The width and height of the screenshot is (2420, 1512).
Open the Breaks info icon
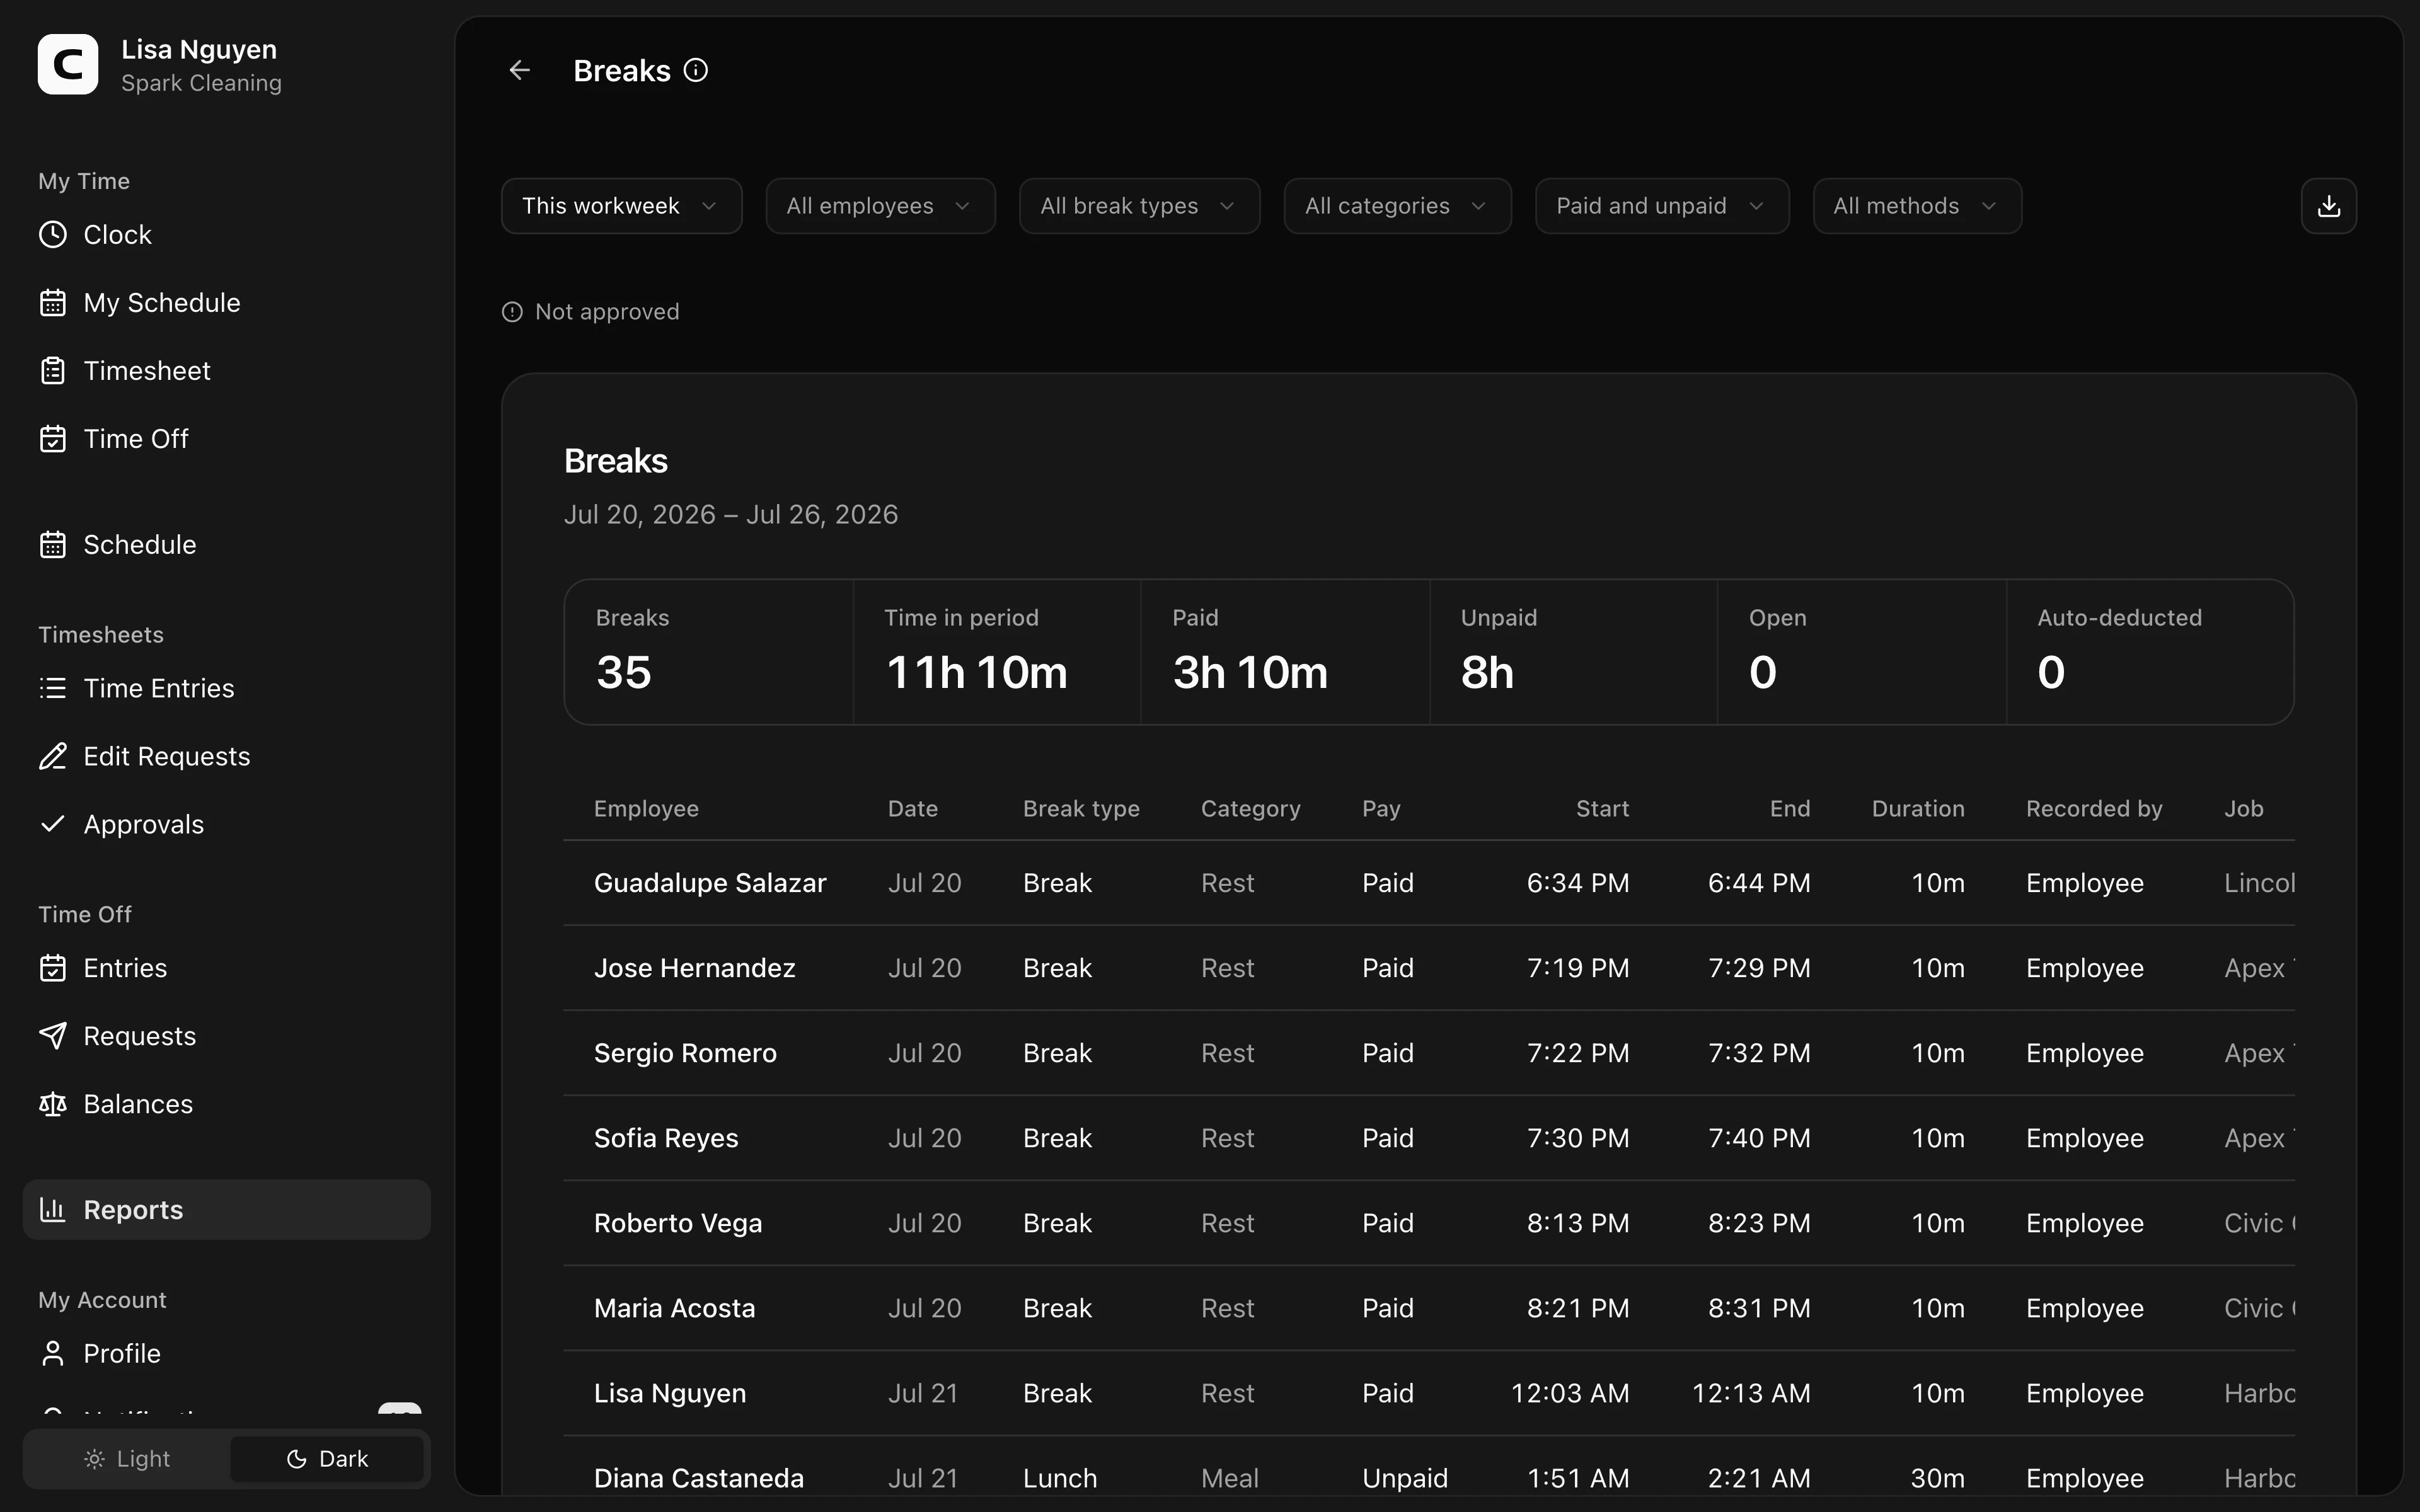click(696, 70)
